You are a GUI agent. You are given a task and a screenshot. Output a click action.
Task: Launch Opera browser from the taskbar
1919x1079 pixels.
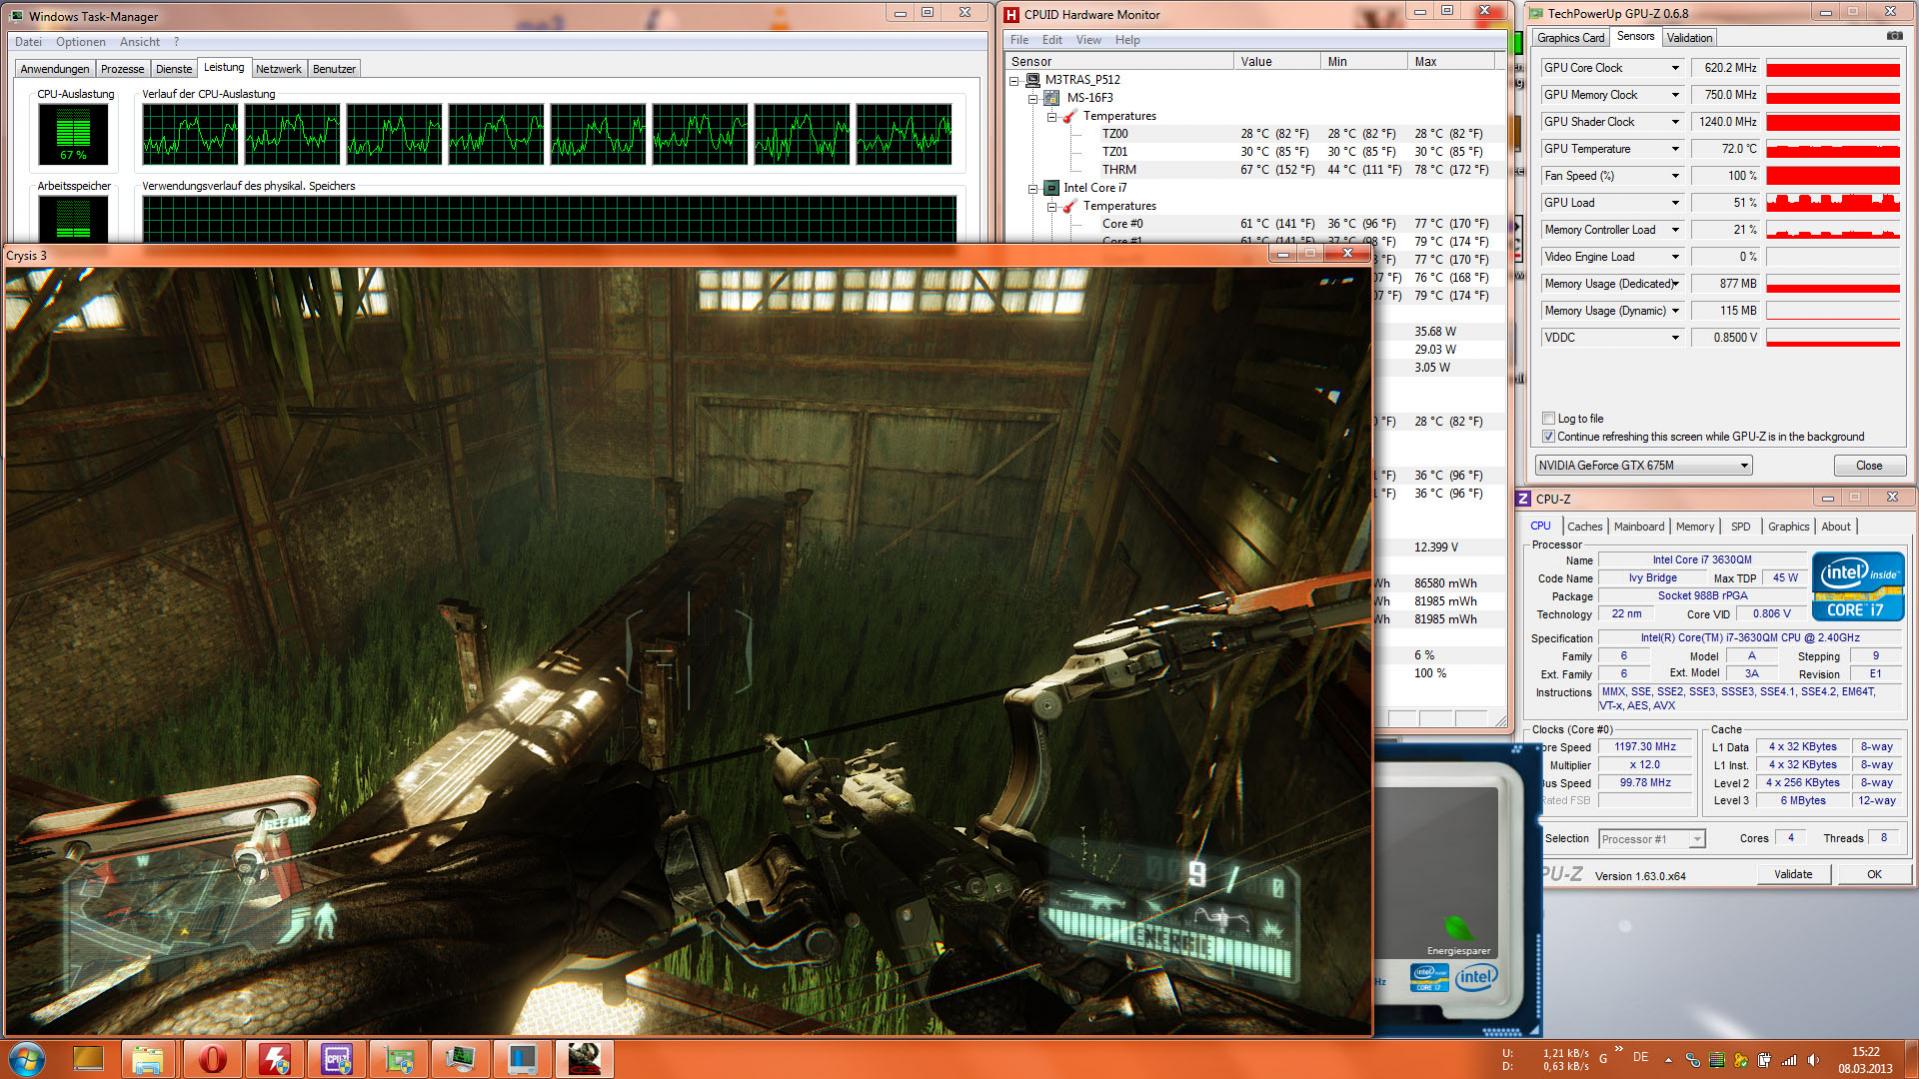point(211,1058)
